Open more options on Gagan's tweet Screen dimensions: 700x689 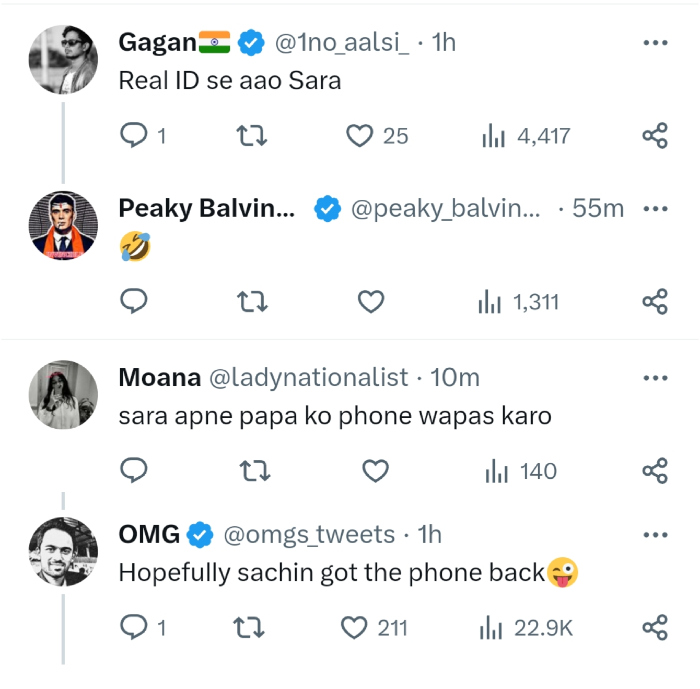point(654,43)
